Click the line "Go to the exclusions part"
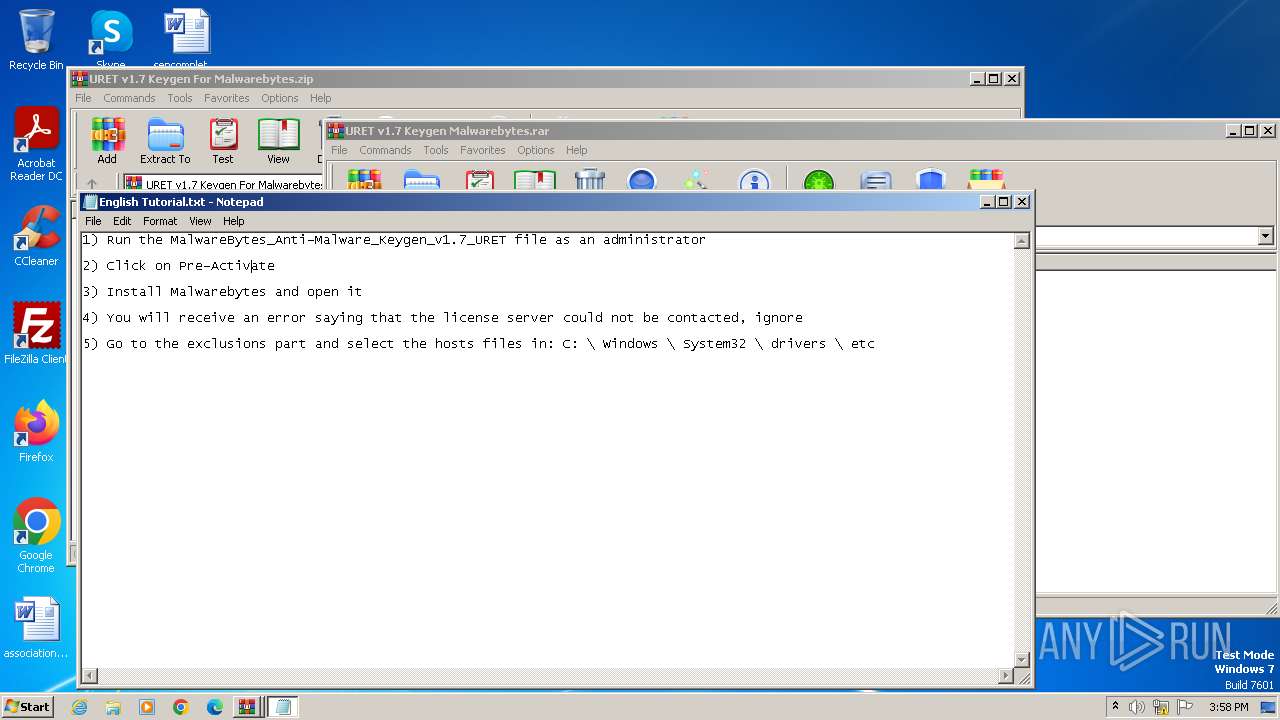This screenshot has height=720, width=1280. point(478,344)
